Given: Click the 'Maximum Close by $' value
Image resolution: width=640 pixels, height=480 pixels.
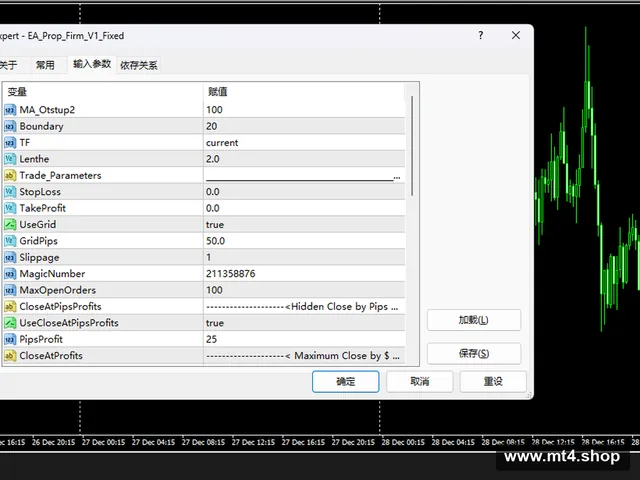Looking at the screenshot, I should tap(304, 356).
